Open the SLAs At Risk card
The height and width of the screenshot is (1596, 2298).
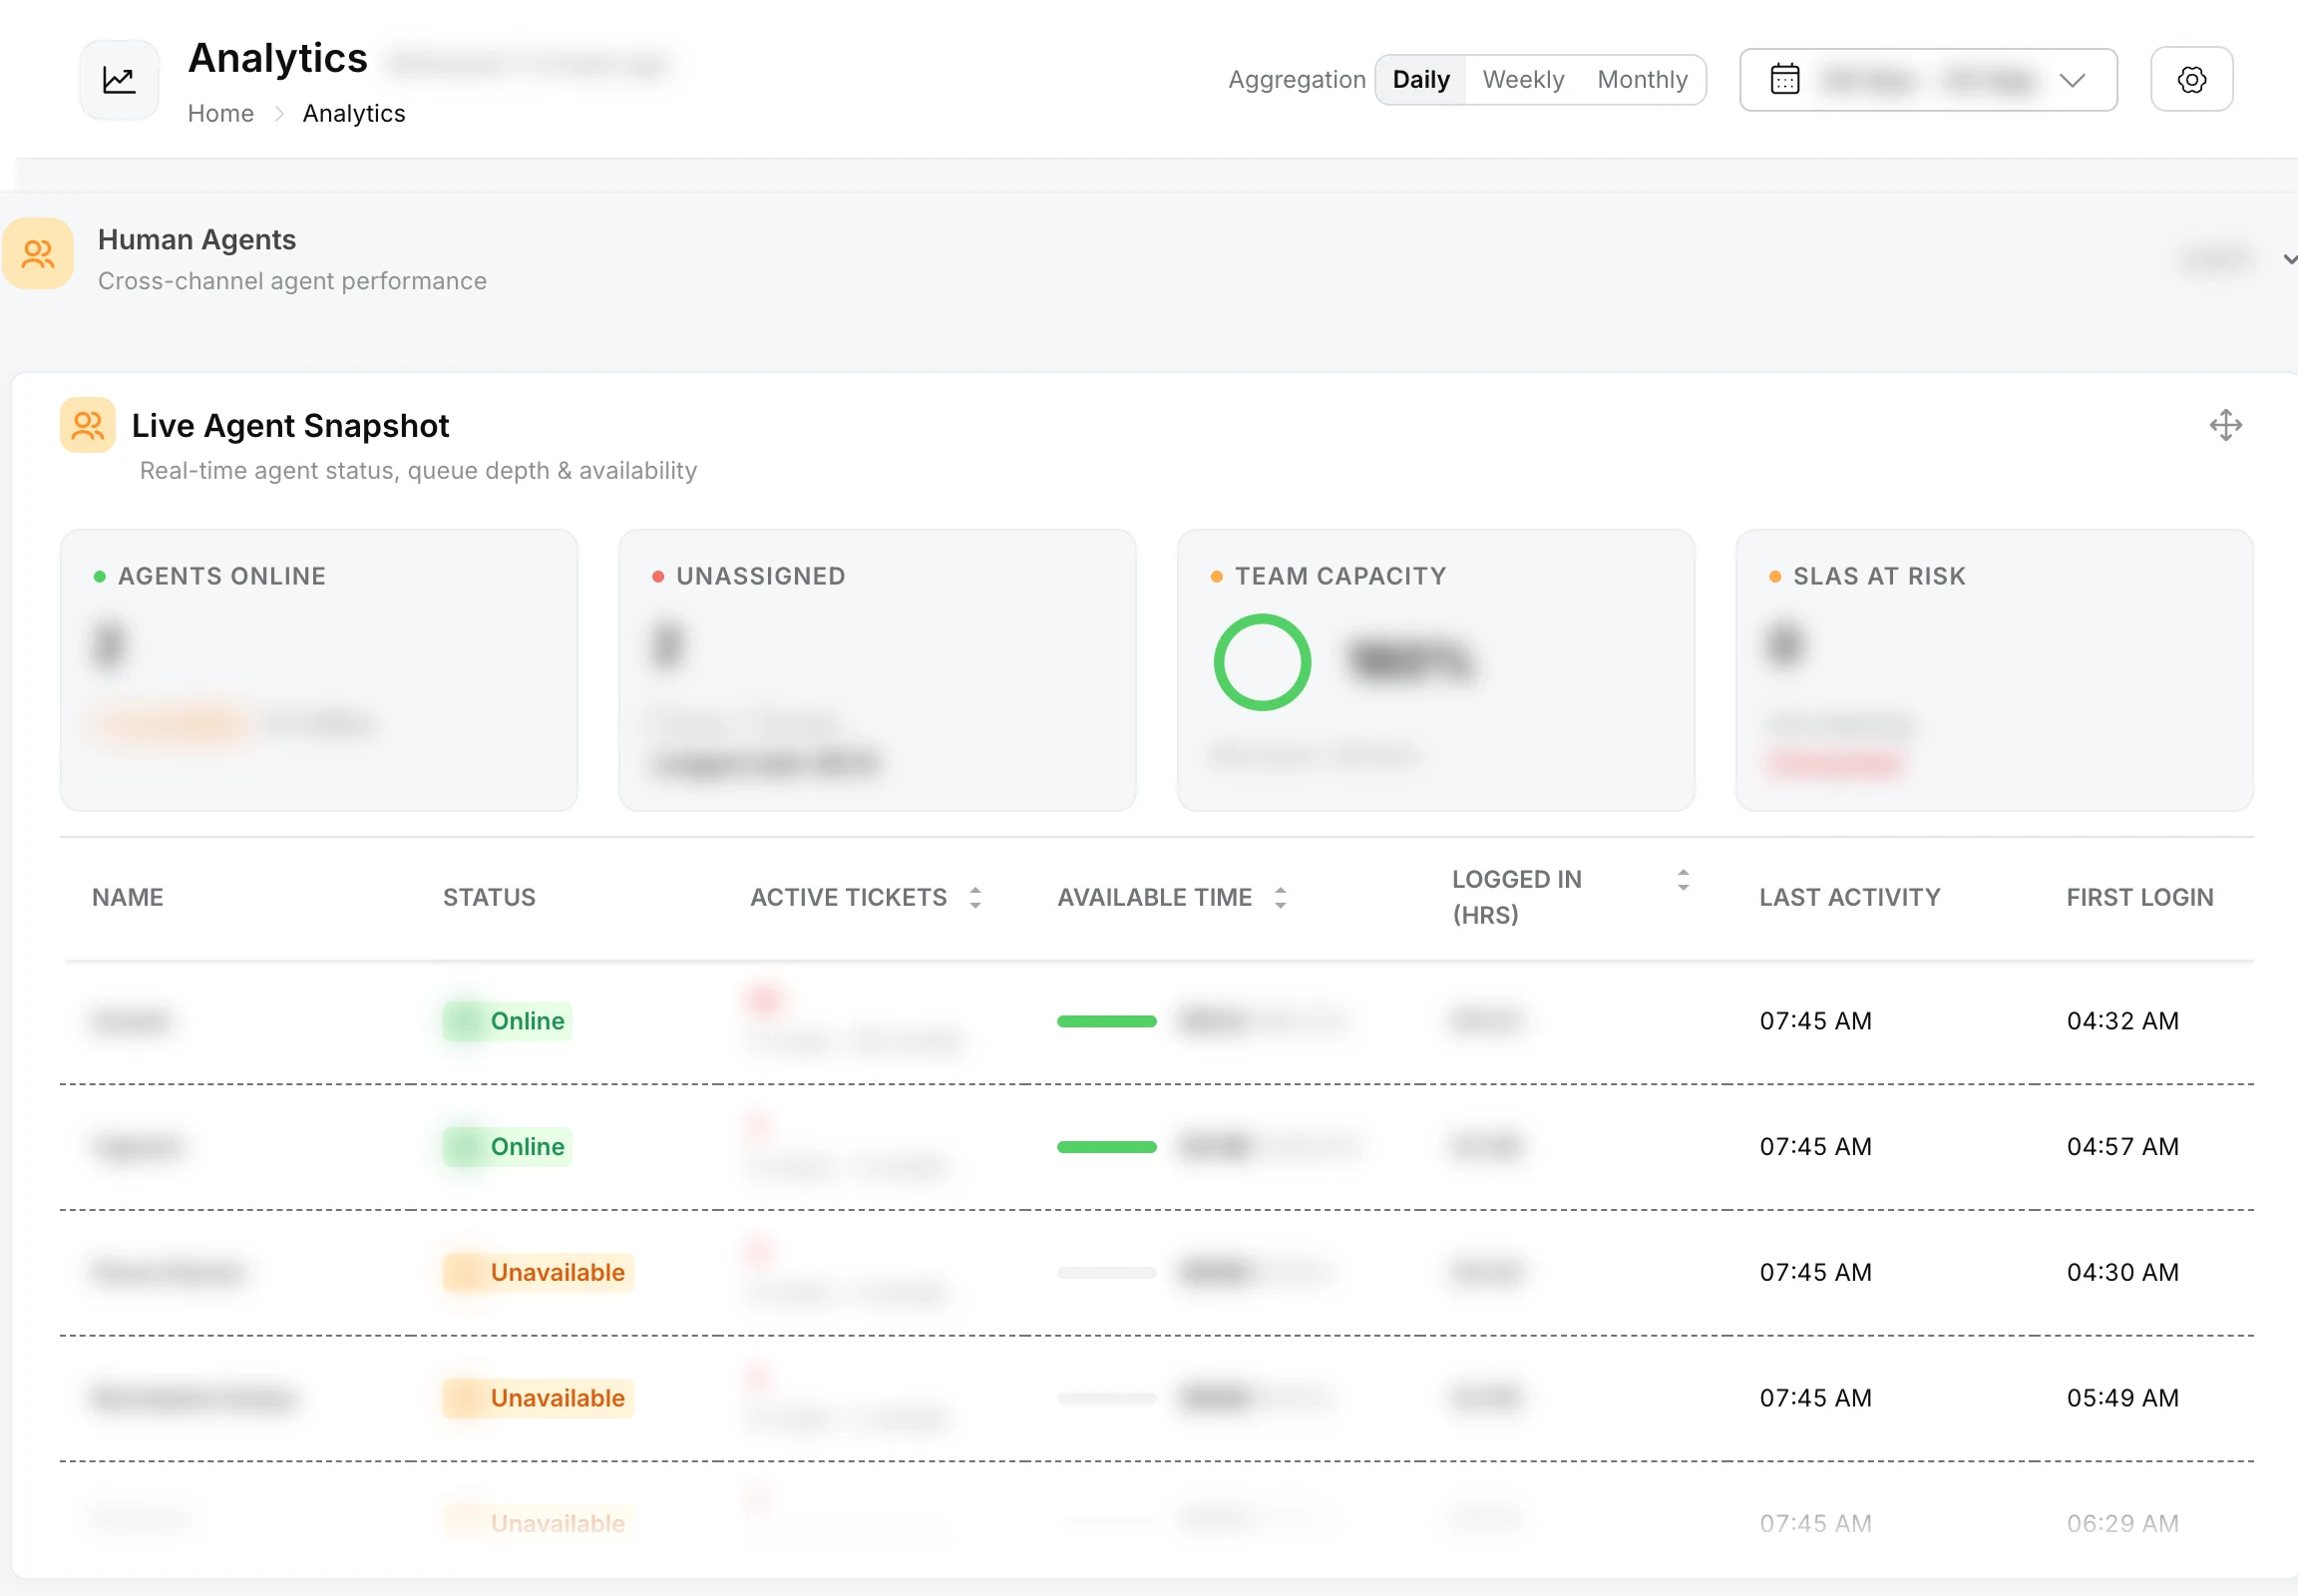tap(1994, 670)
